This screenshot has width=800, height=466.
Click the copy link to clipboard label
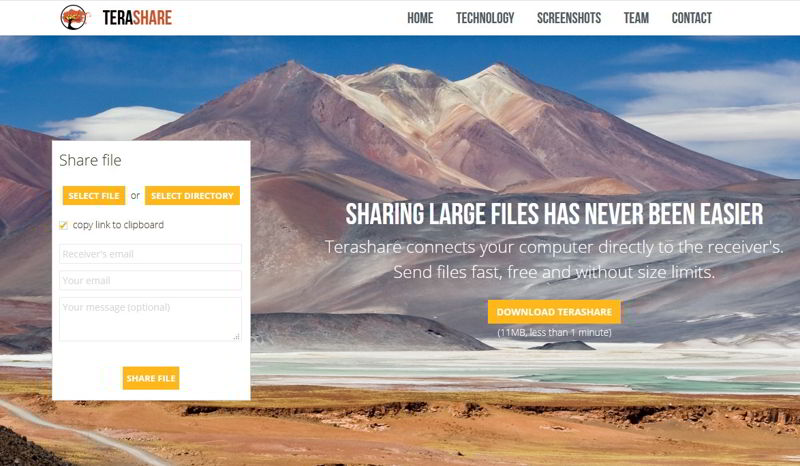pos(118,225)
